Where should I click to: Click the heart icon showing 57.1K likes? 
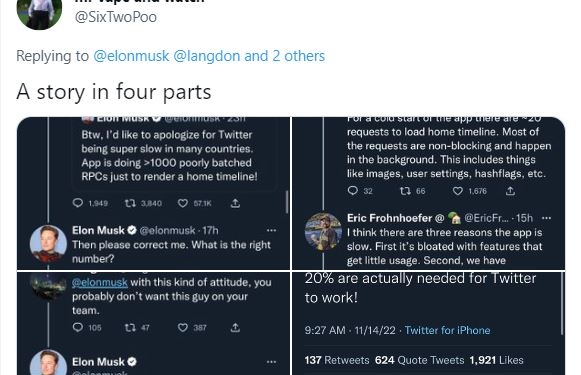pos(183,203)
